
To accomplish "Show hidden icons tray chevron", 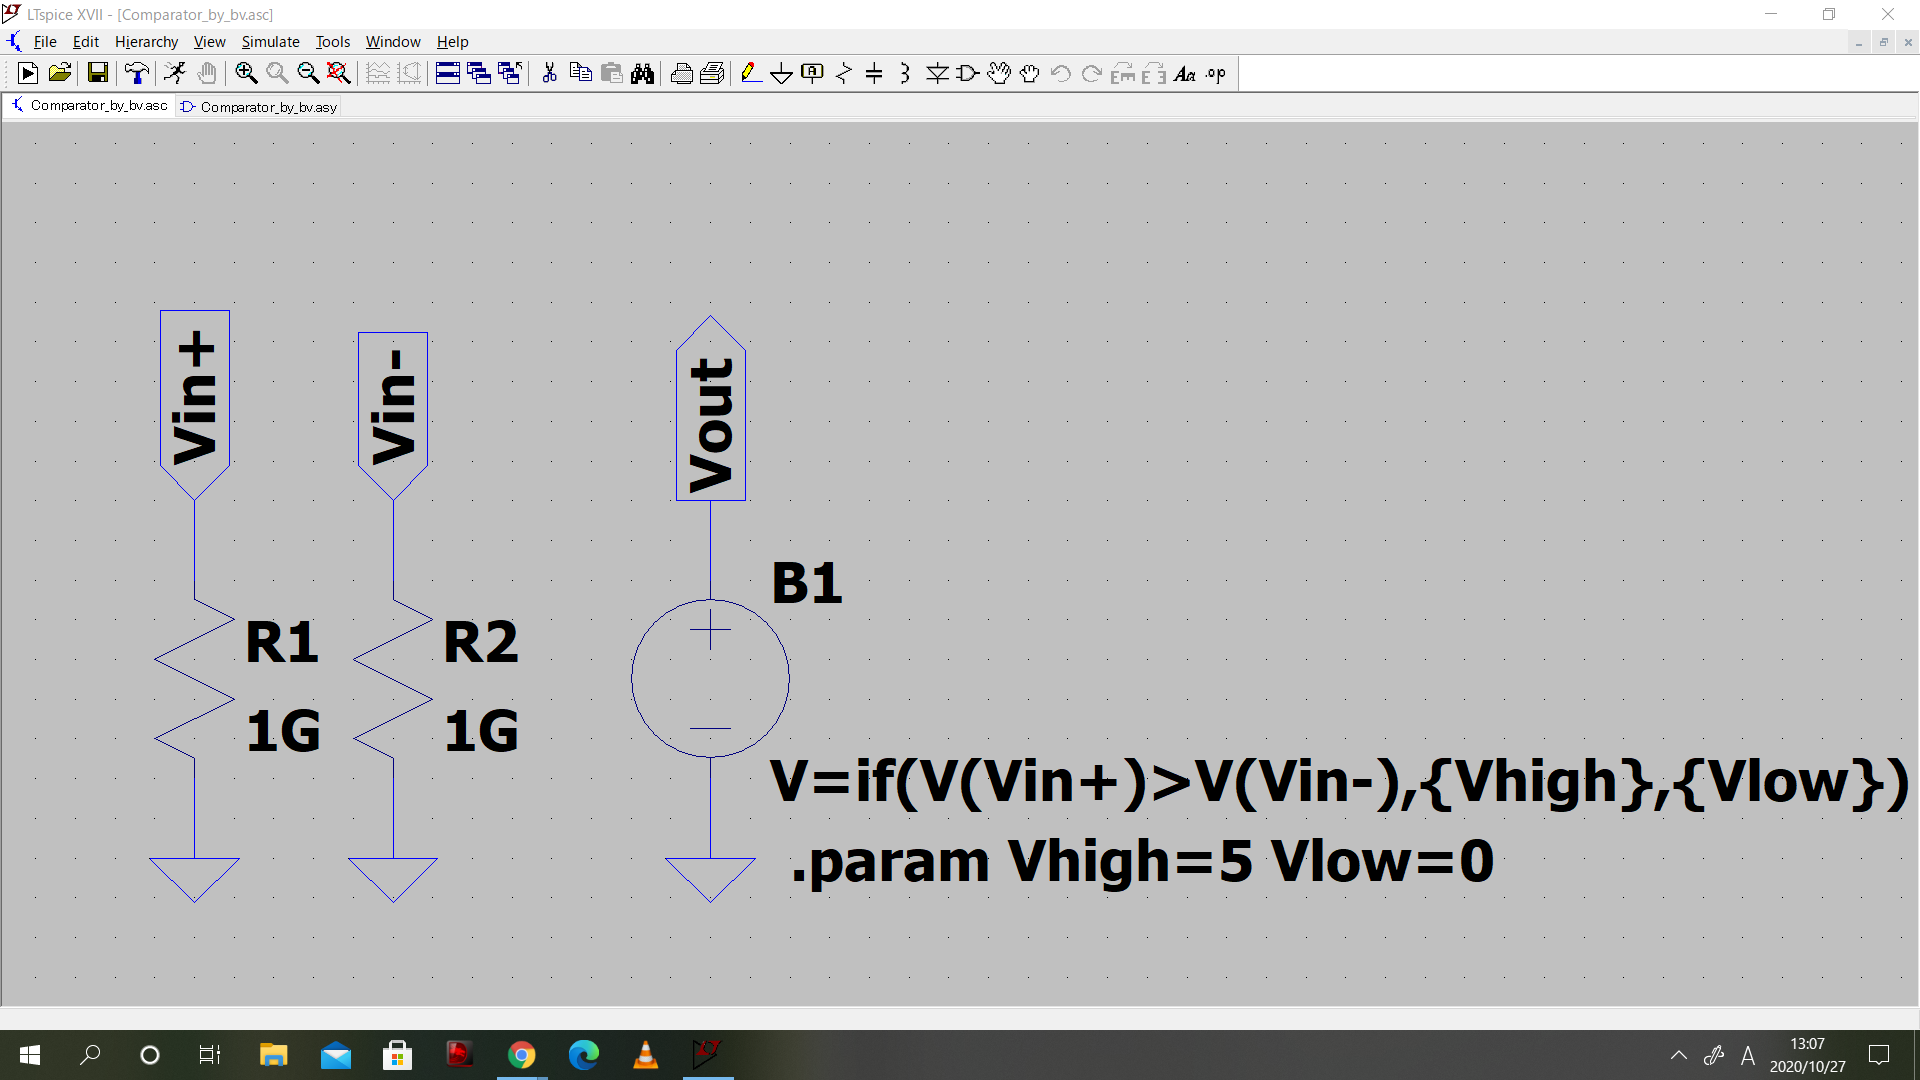I will (1679, 1055).
